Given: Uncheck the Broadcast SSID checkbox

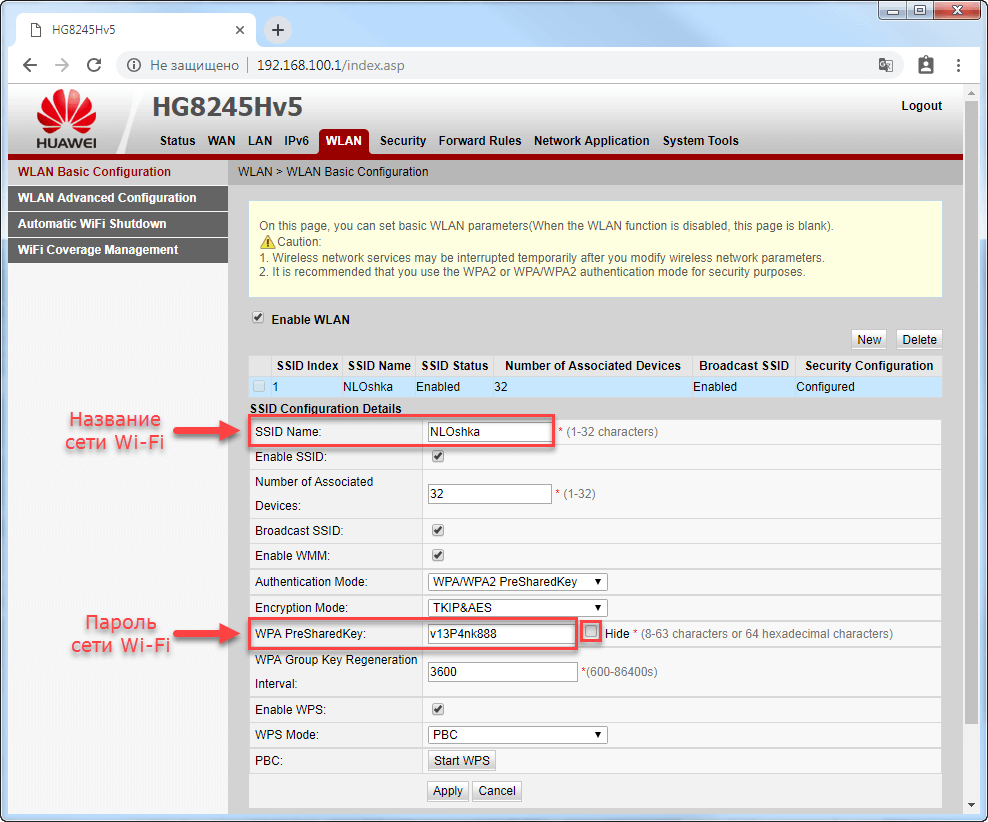Looking at the screenshot, I should pyautogui.click(x=437, y=530).
